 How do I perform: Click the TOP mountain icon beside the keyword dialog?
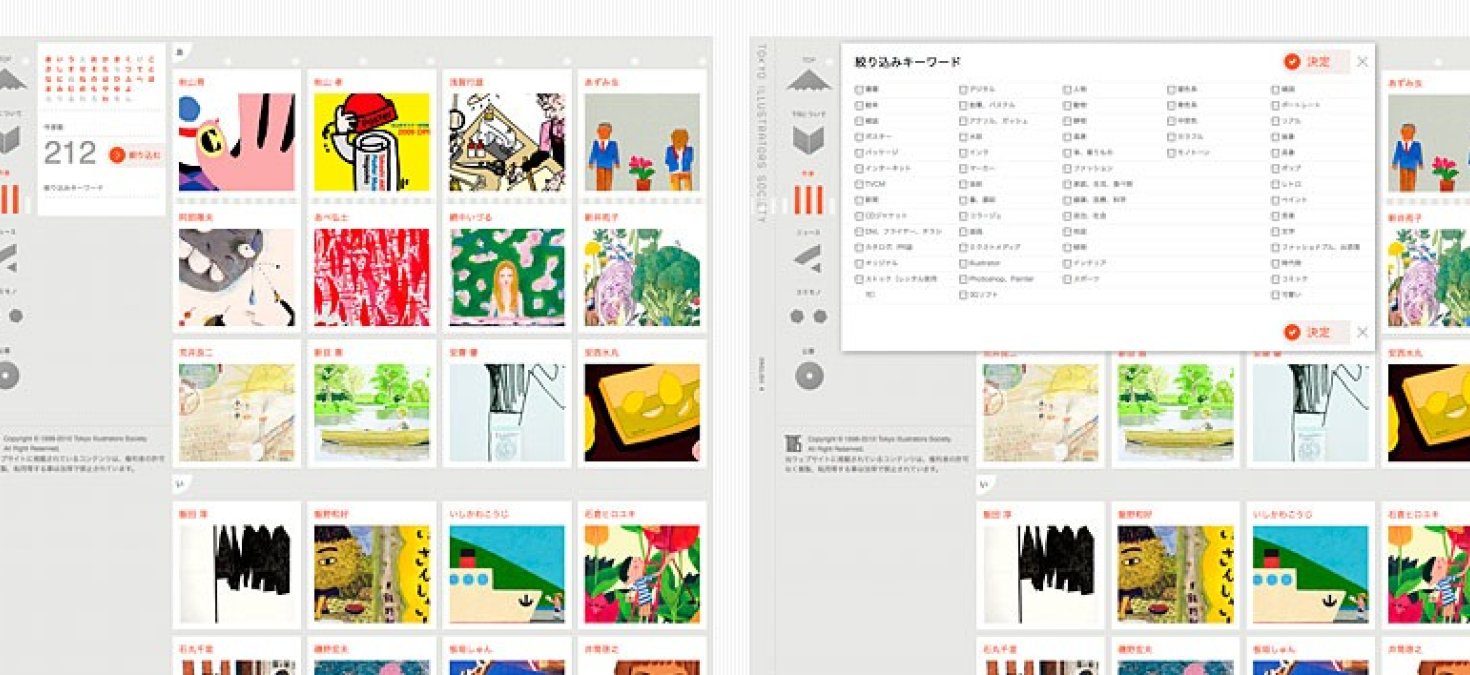point(808,82)
